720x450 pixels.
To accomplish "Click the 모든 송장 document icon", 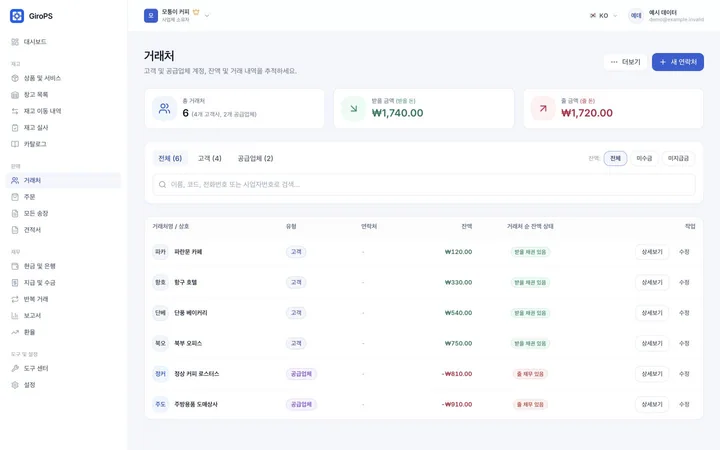I will point(15,214).
